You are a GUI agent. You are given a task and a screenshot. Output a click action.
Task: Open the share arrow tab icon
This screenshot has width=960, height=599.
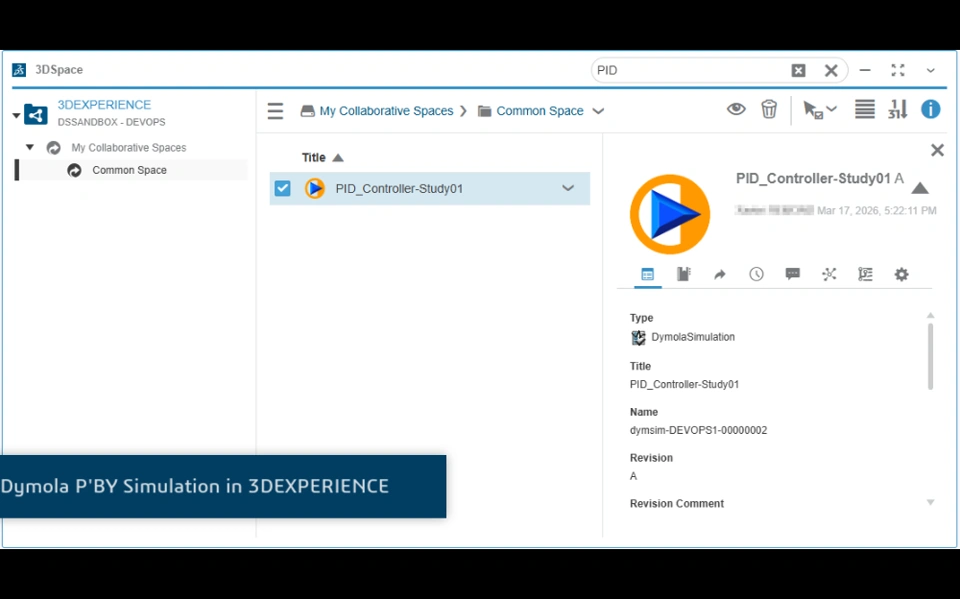pyautogui.click(x=720, y=274)
